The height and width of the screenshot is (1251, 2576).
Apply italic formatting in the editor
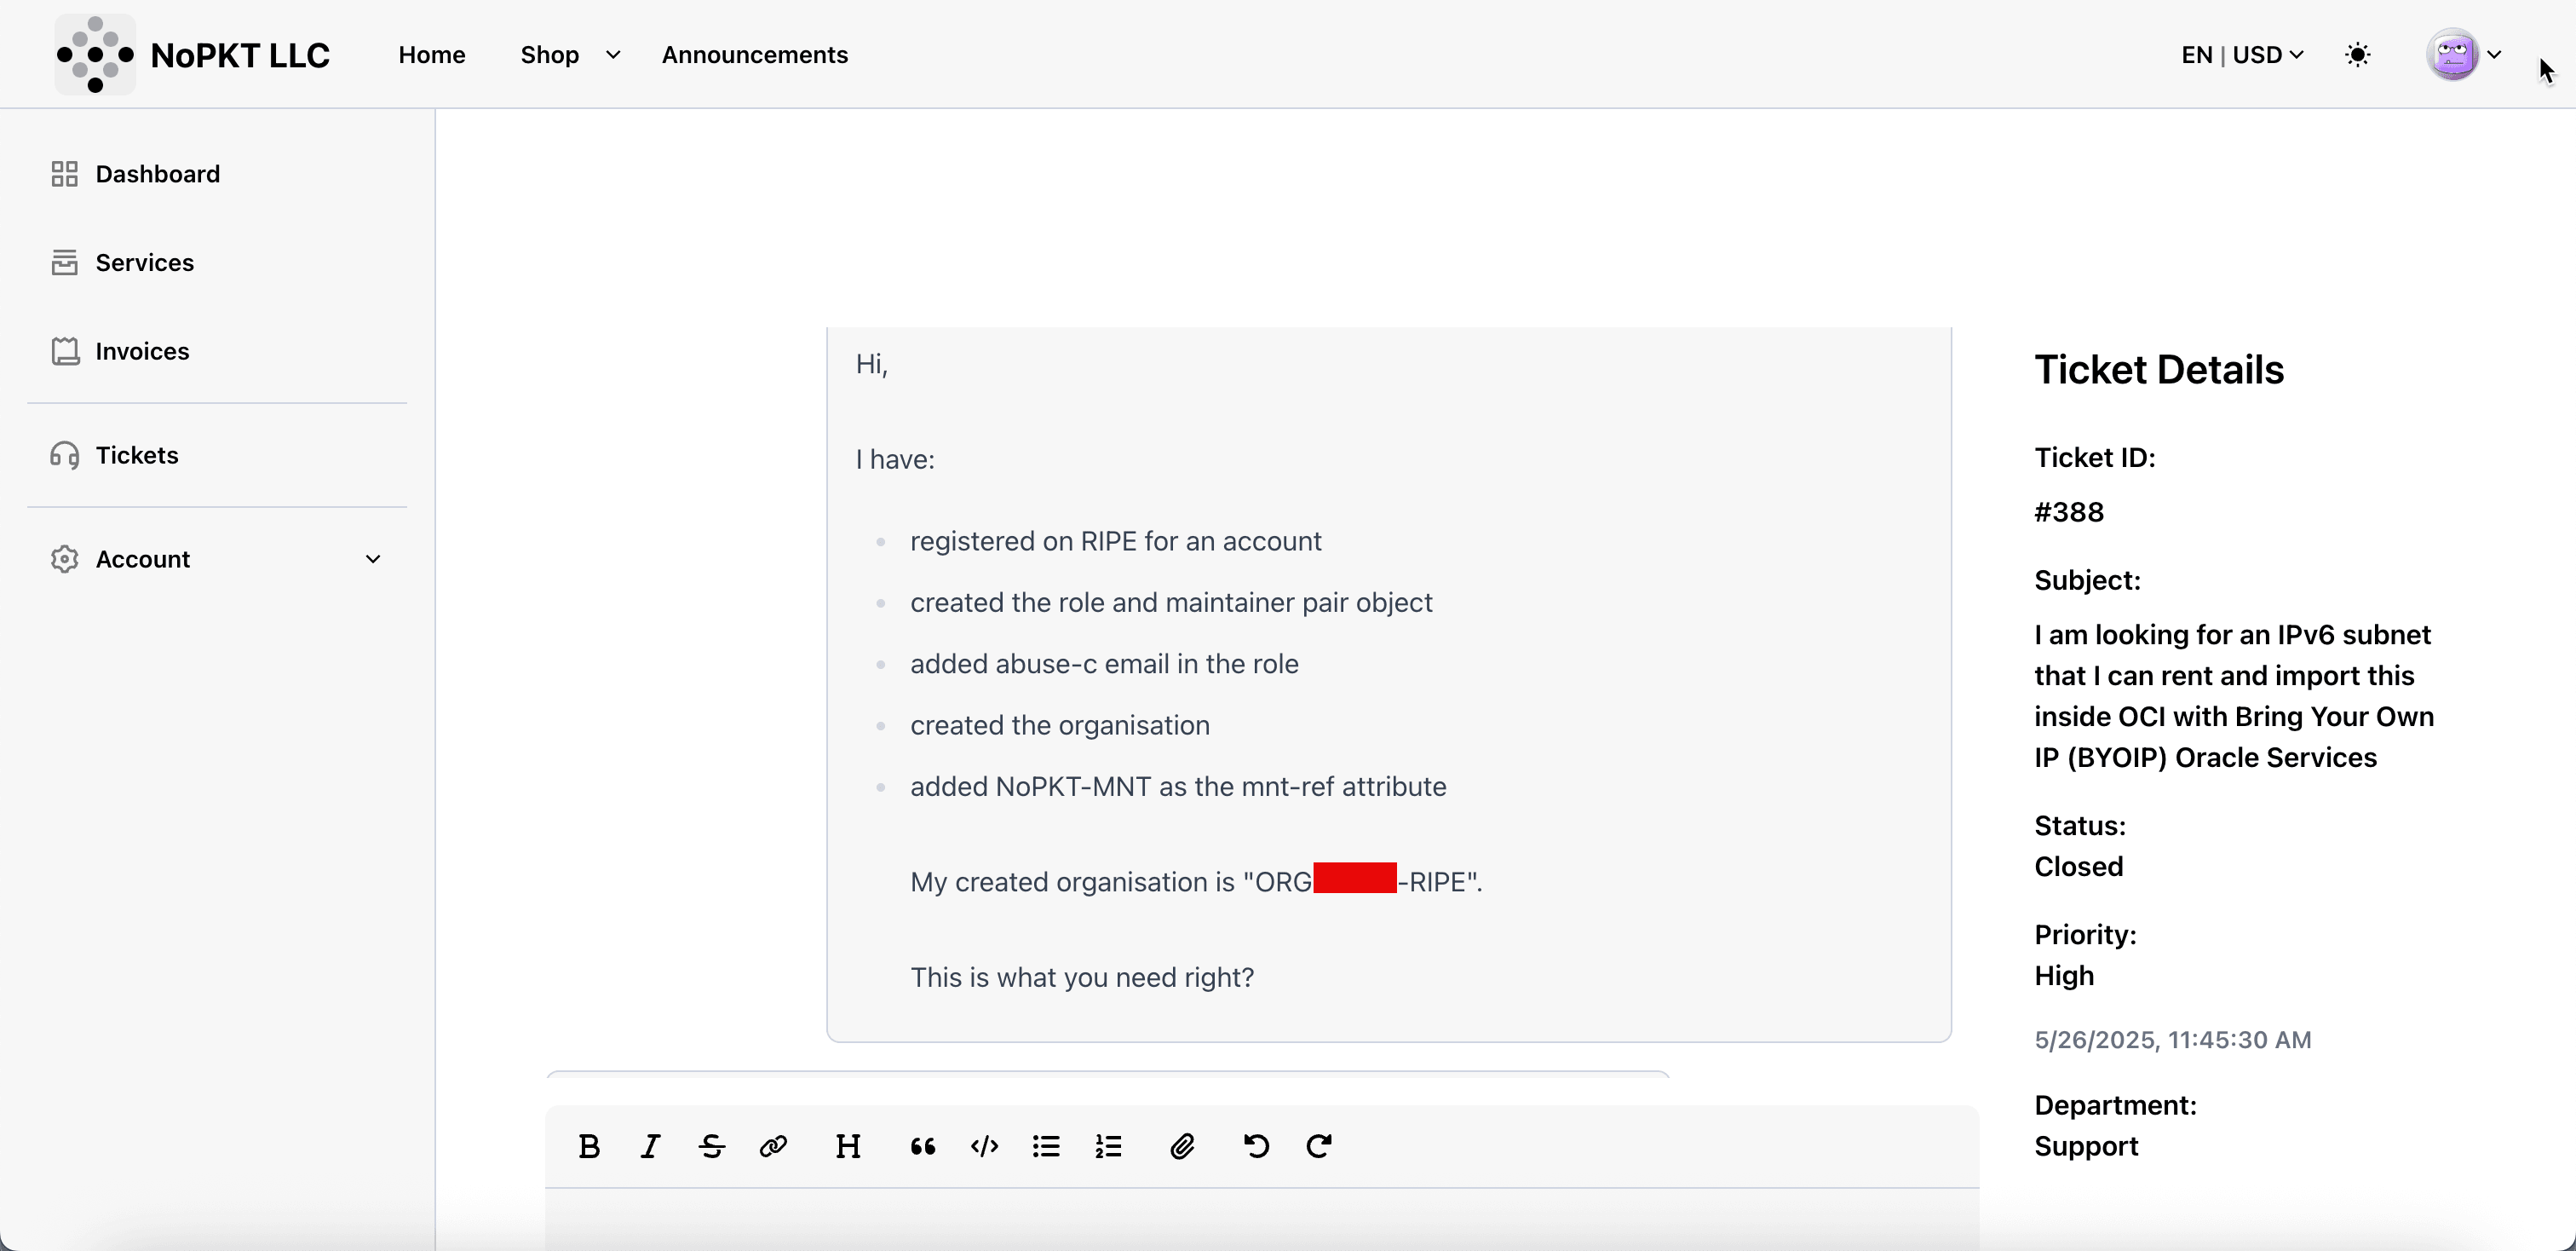coord(650,1146)
